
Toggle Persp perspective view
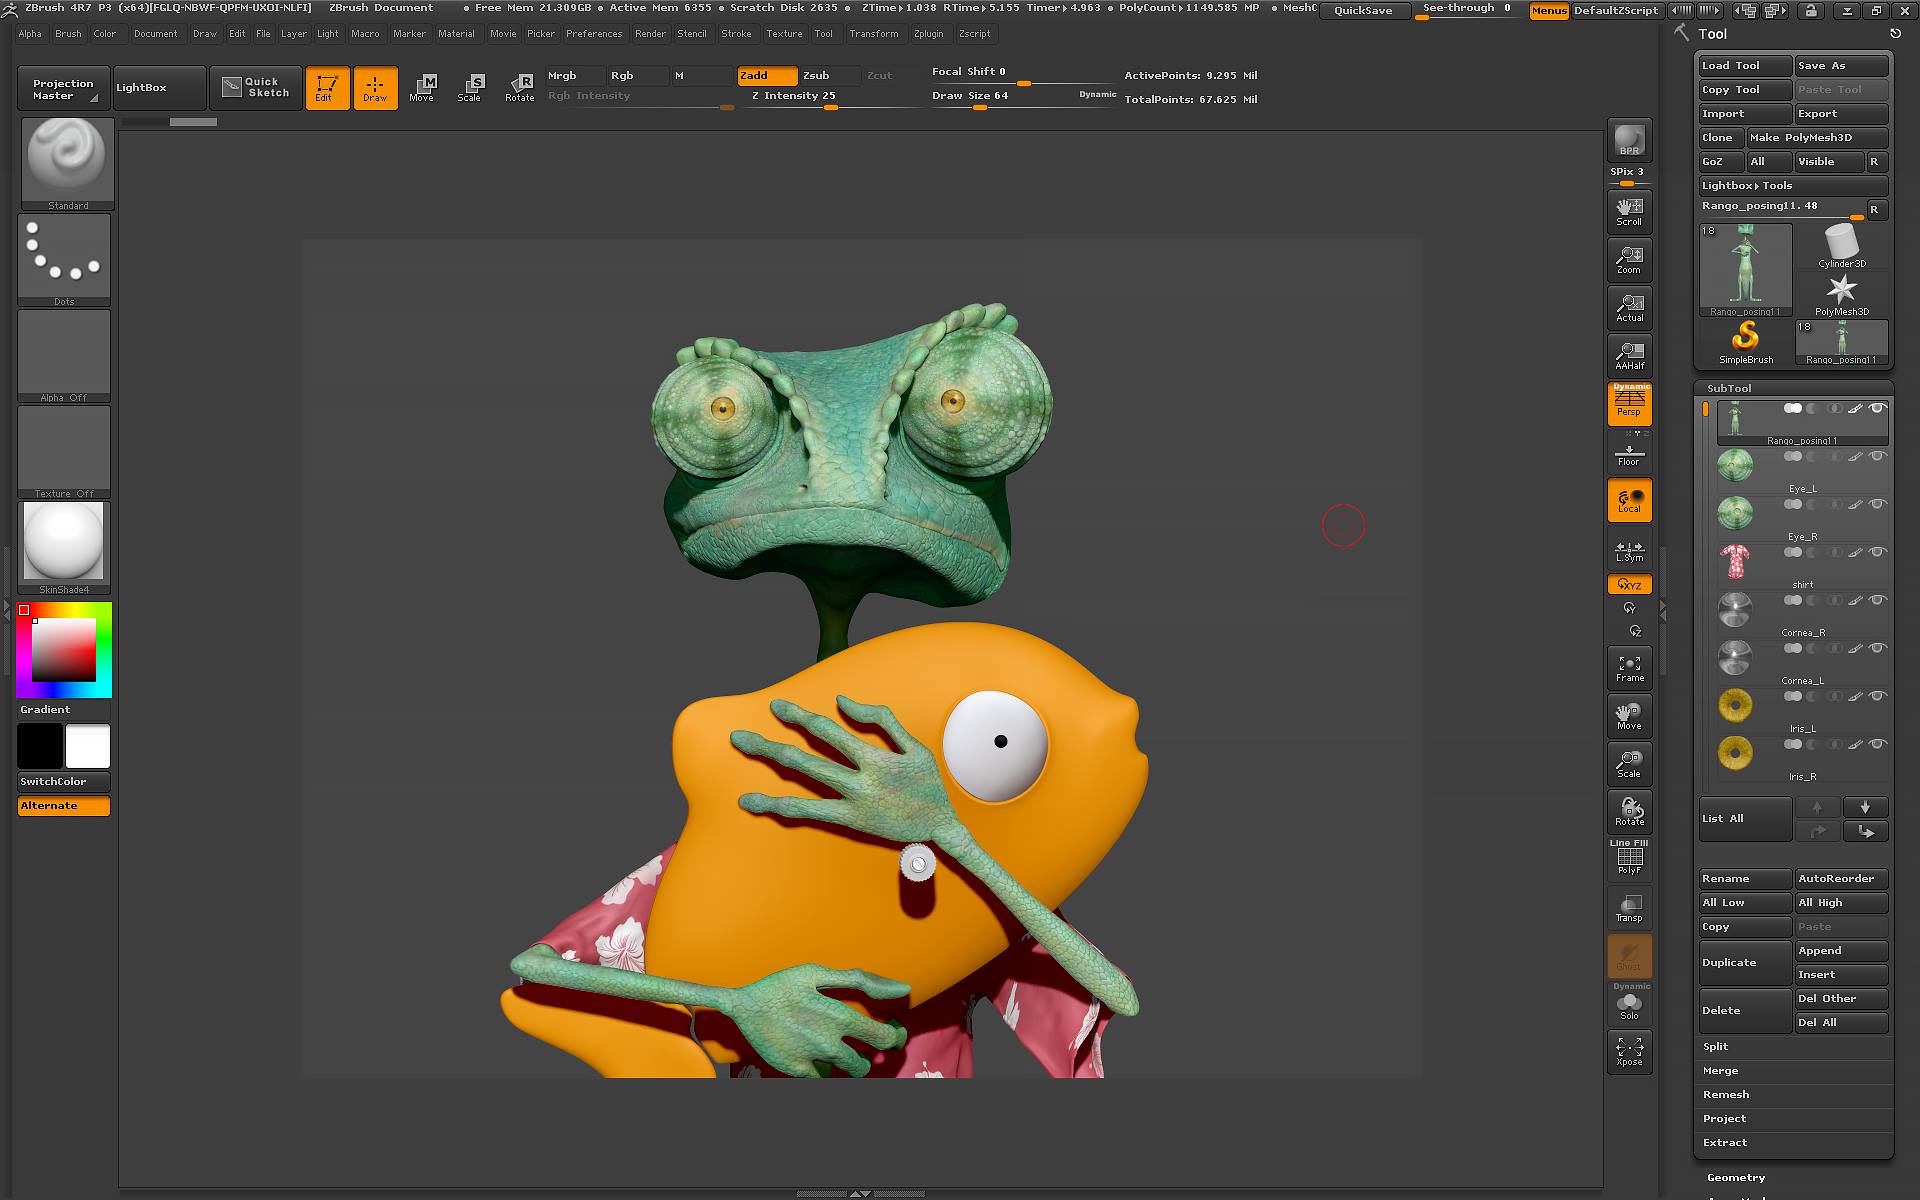pos(1629,404)
